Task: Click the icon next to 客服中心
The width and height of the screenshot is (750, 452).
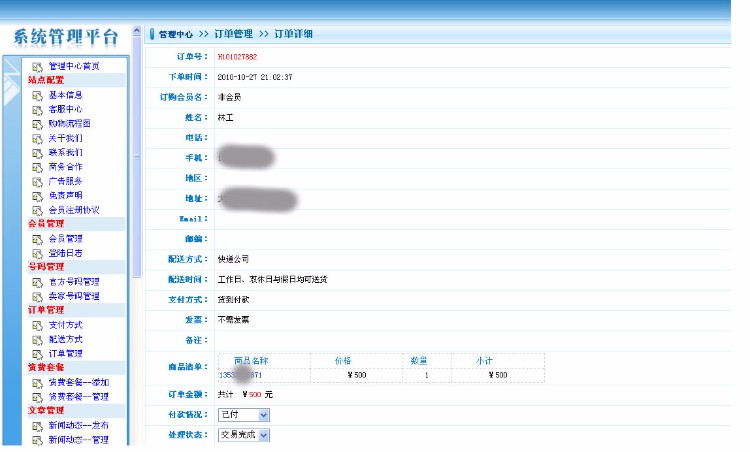Action: click(37, 110)
